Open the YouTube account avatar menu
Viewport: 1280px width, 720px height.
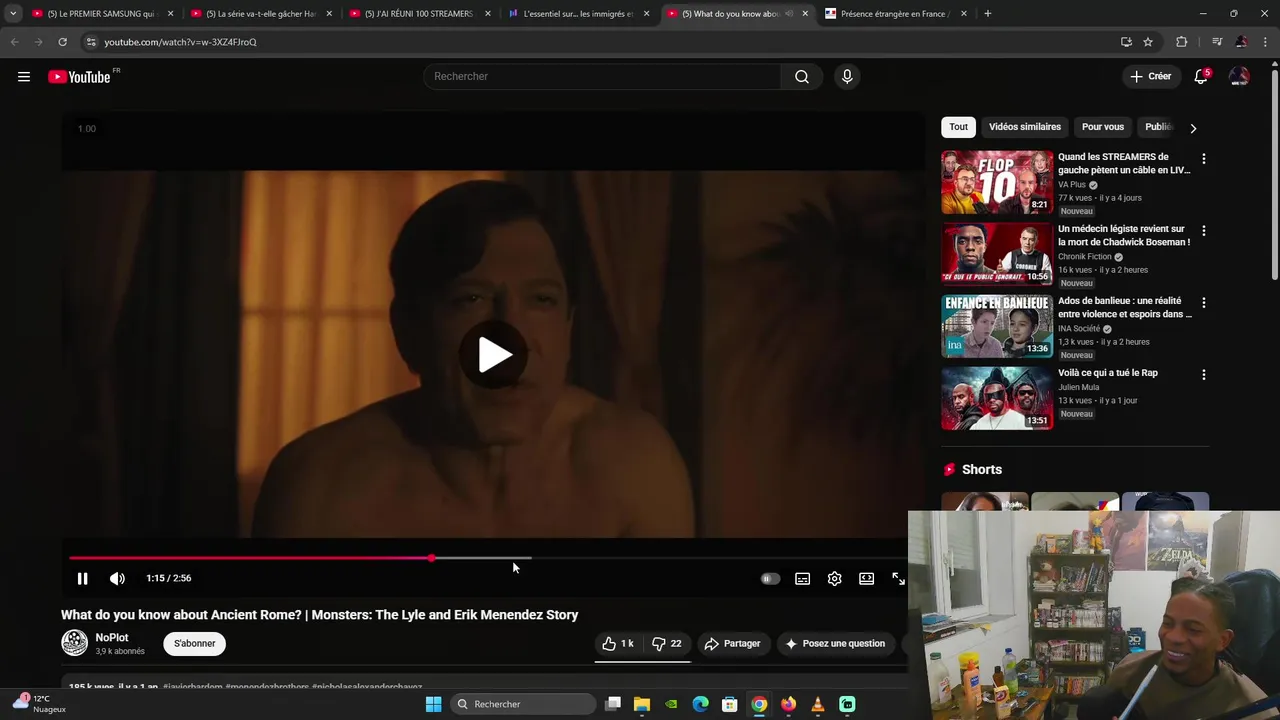pos(1239,77)
